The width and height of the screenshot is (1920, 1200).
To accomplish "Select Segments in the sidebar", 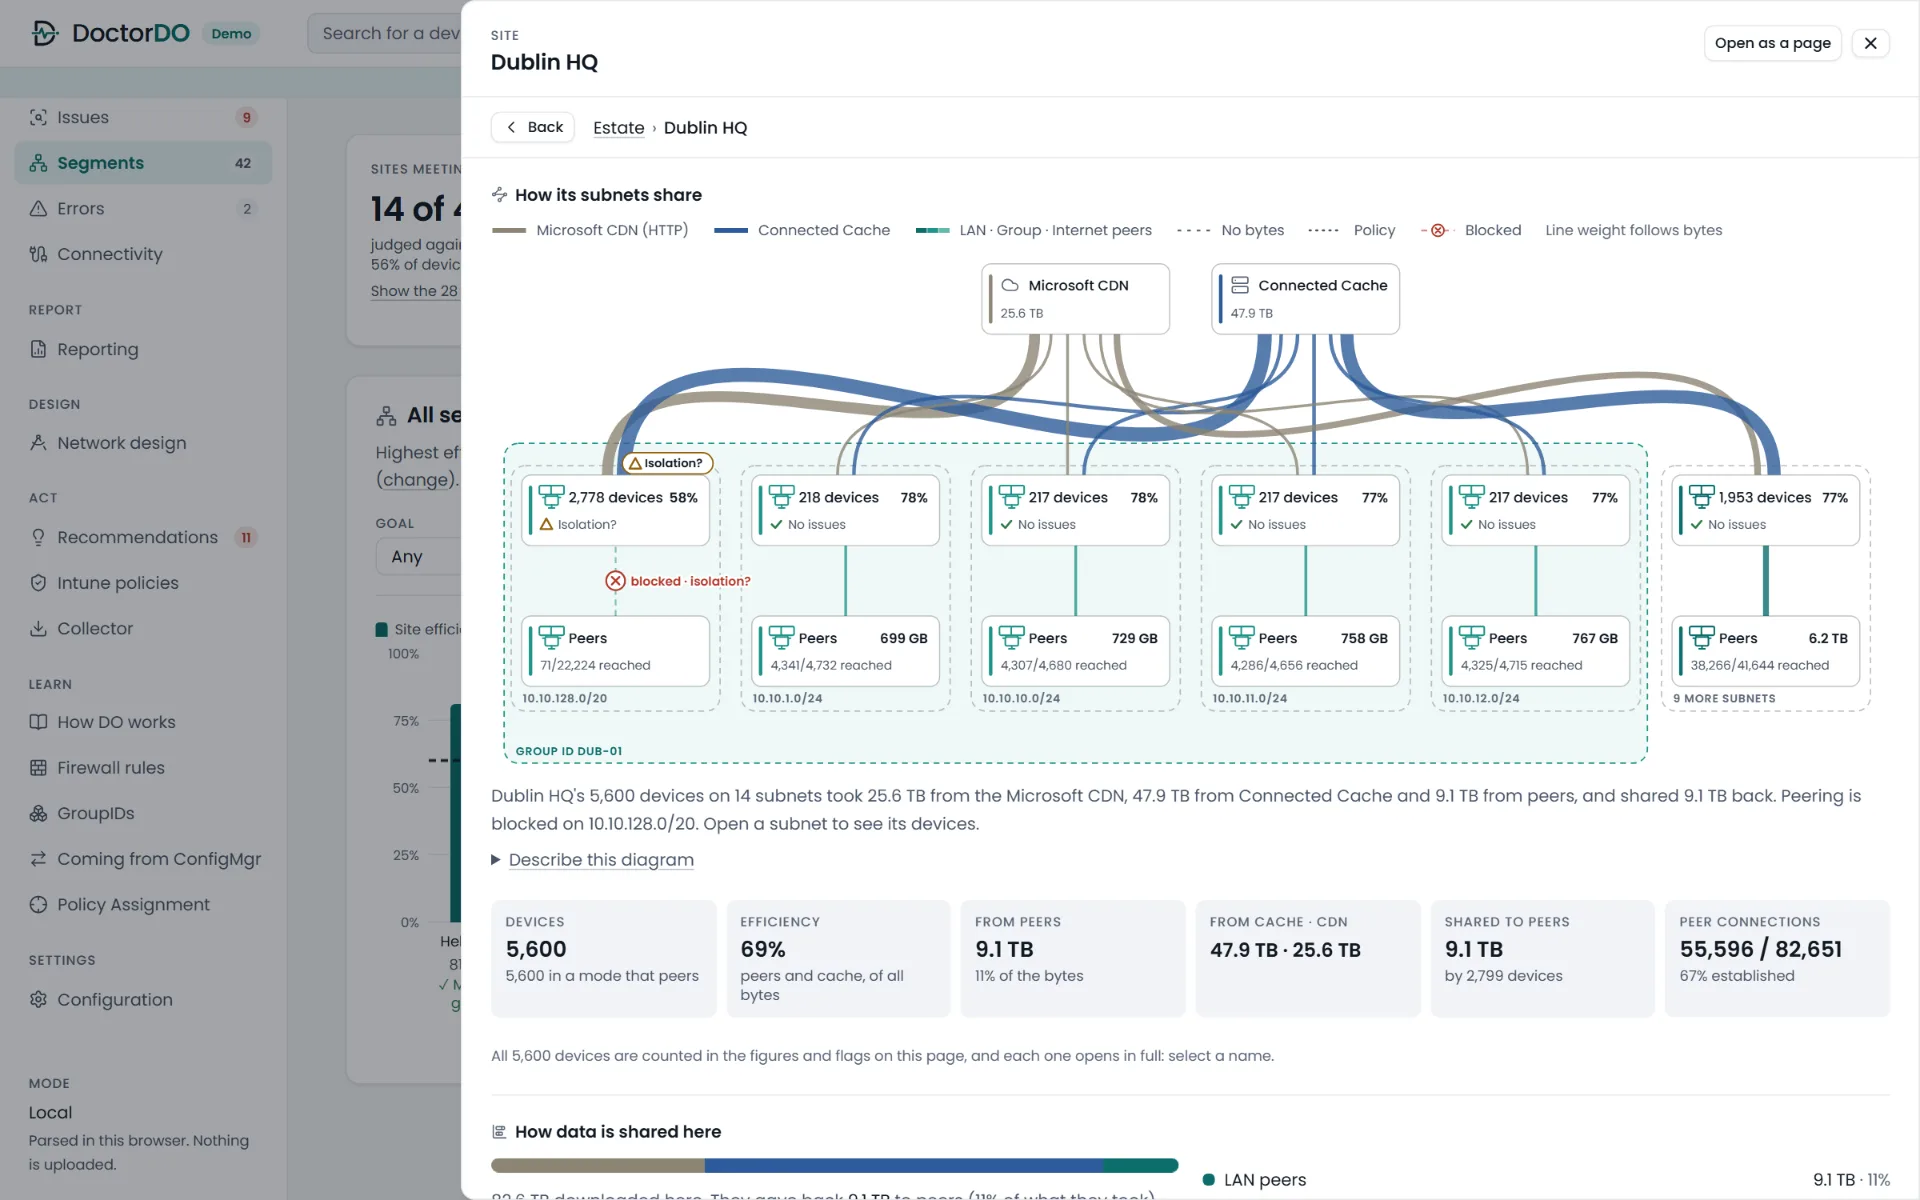I will tap(143, 163).
